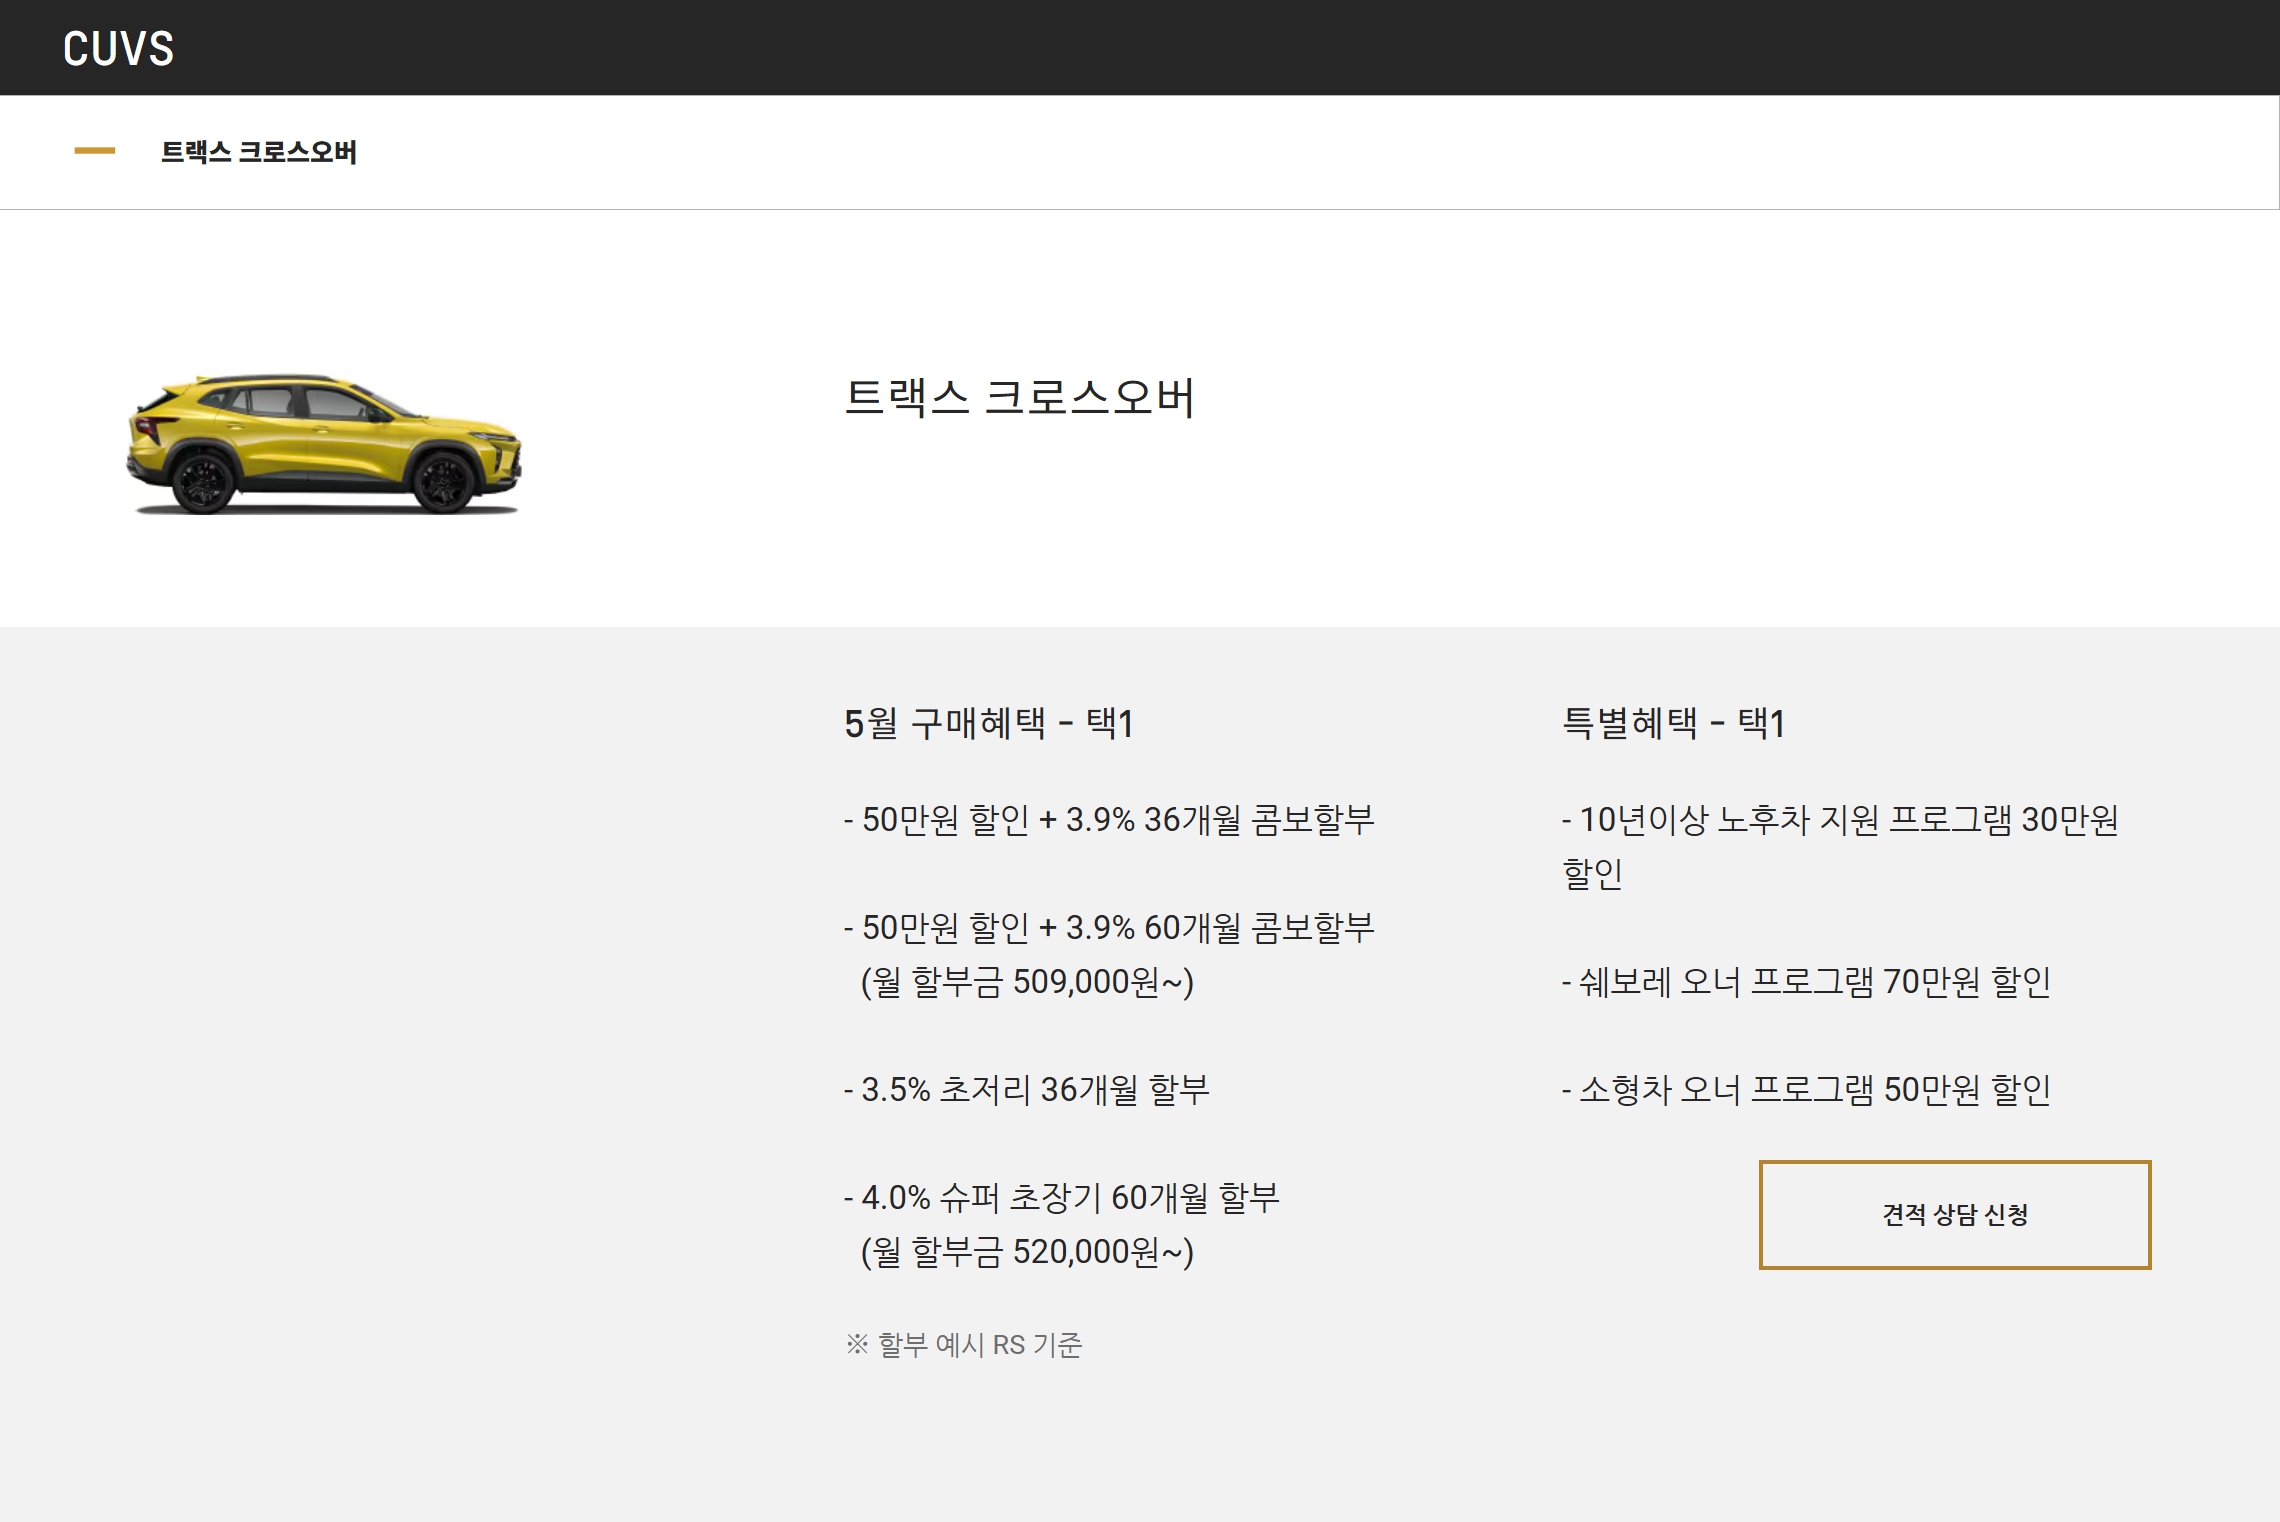Click the 소형차 오너 프로그램 50만원 할인 line
Image resolution: width=2280 pixels, height=1522 pixels.
[1806, 1090]
